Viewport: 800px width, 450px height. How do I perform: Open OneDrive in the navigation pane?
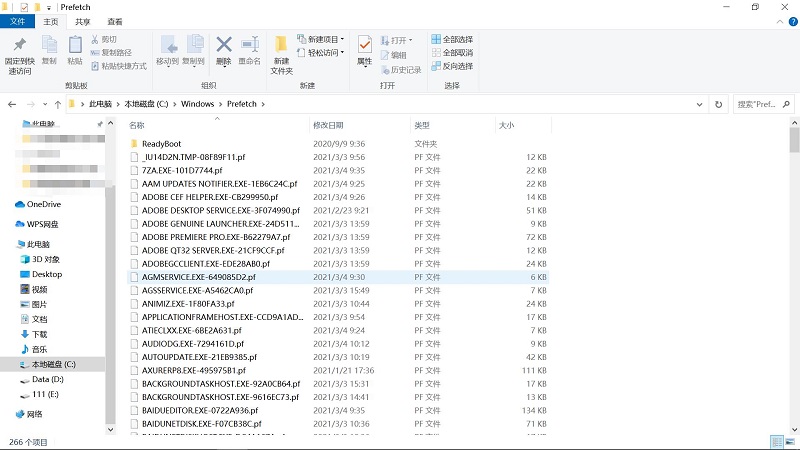(x=43, y=204)
